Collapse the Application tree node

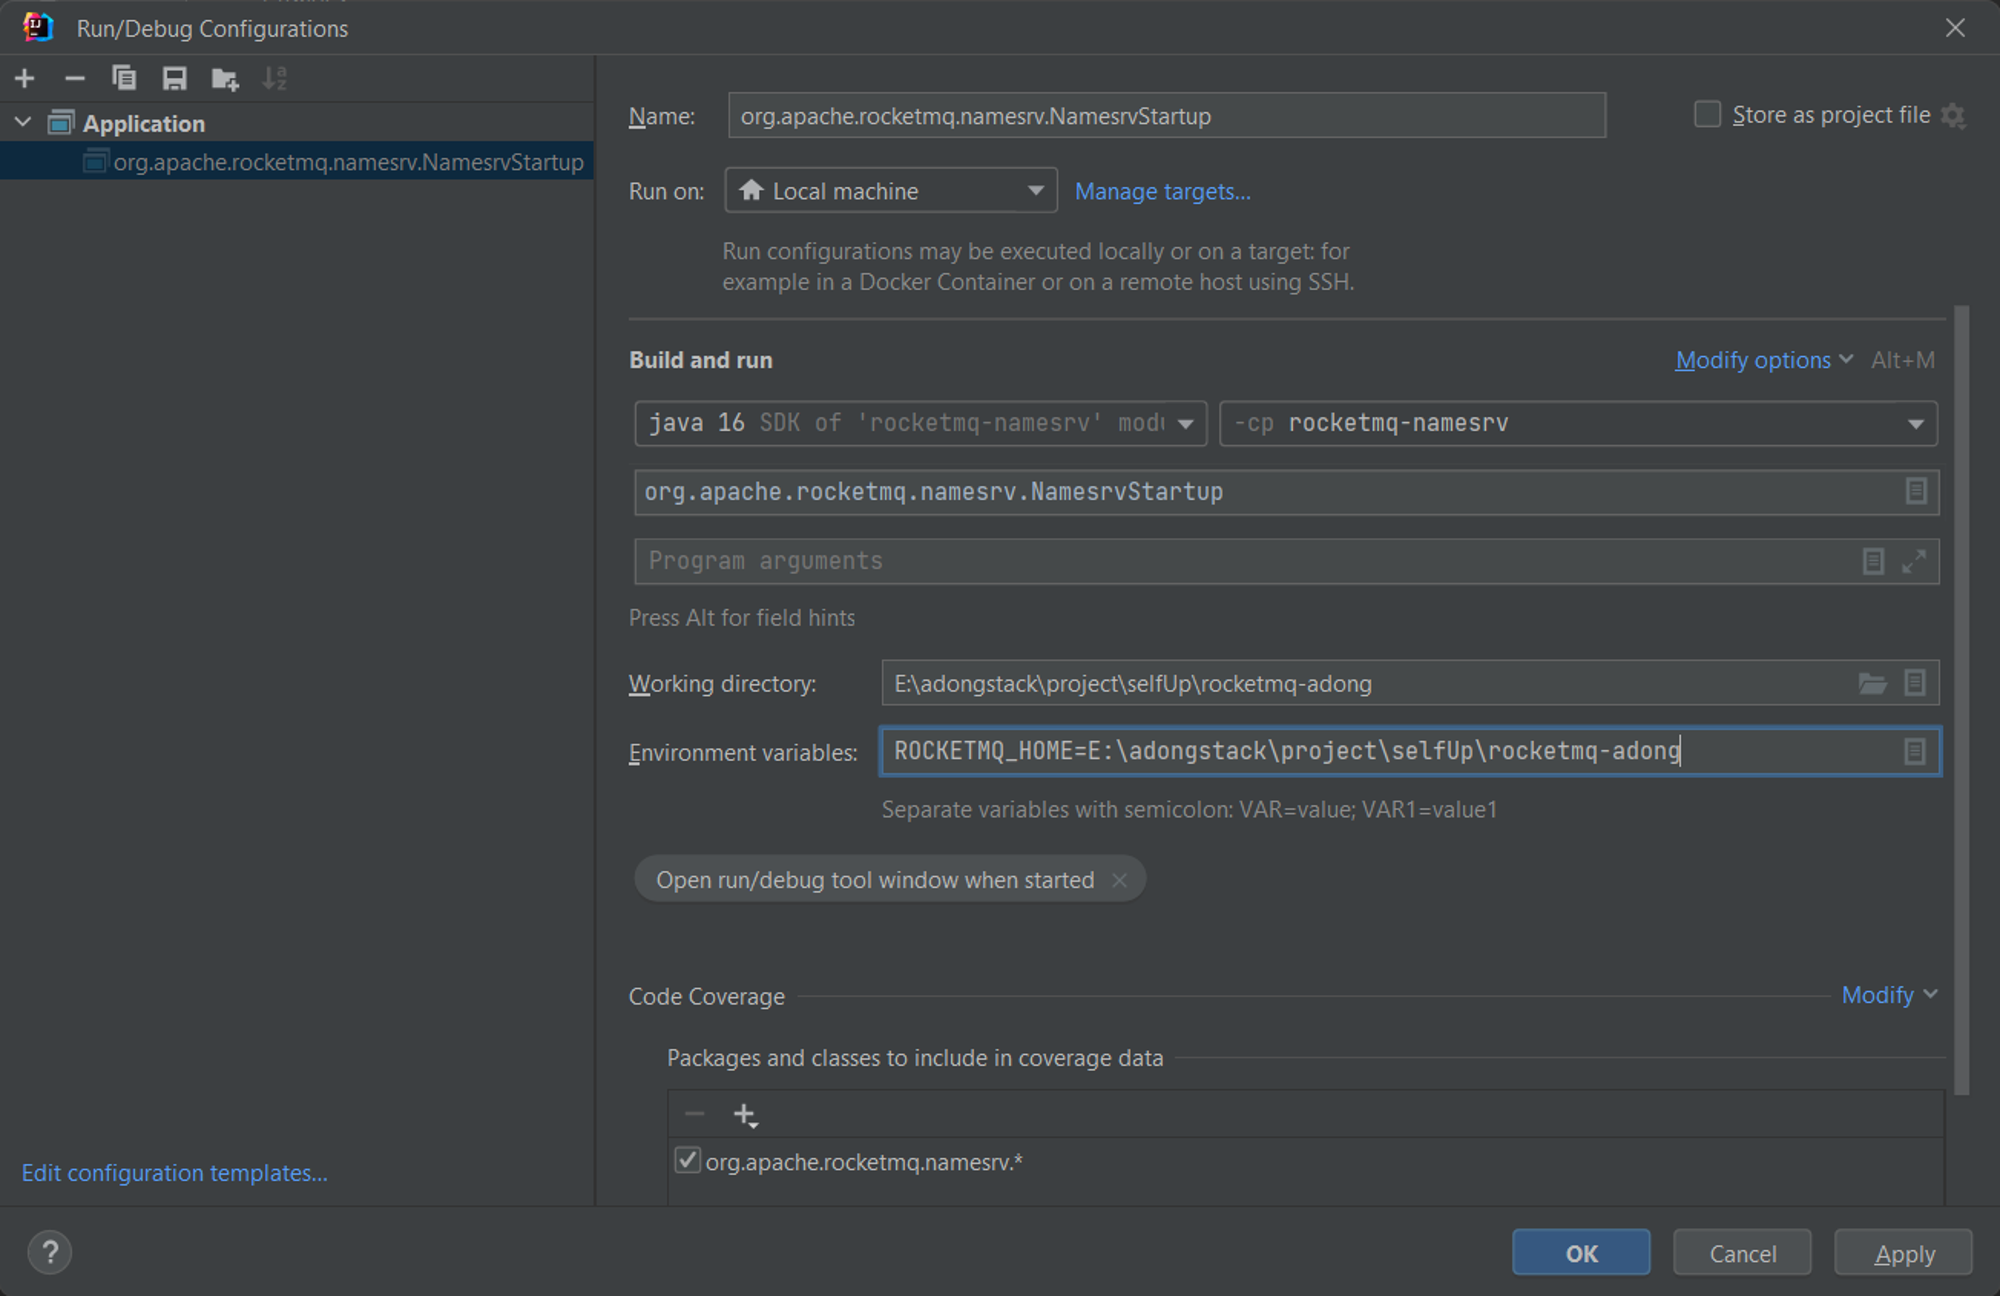pyautogui.click(x=23, y=123)
